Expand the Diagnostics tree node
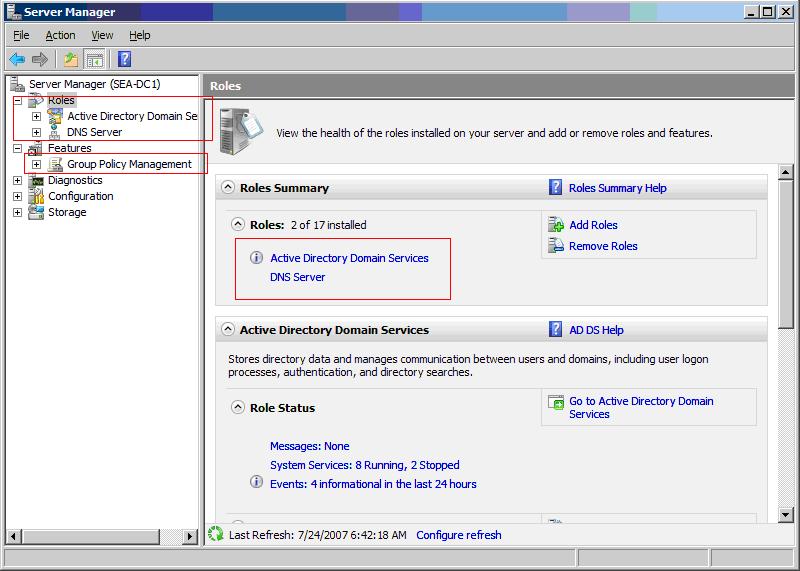Screen dimensions: 800x571 click(17, 181)
